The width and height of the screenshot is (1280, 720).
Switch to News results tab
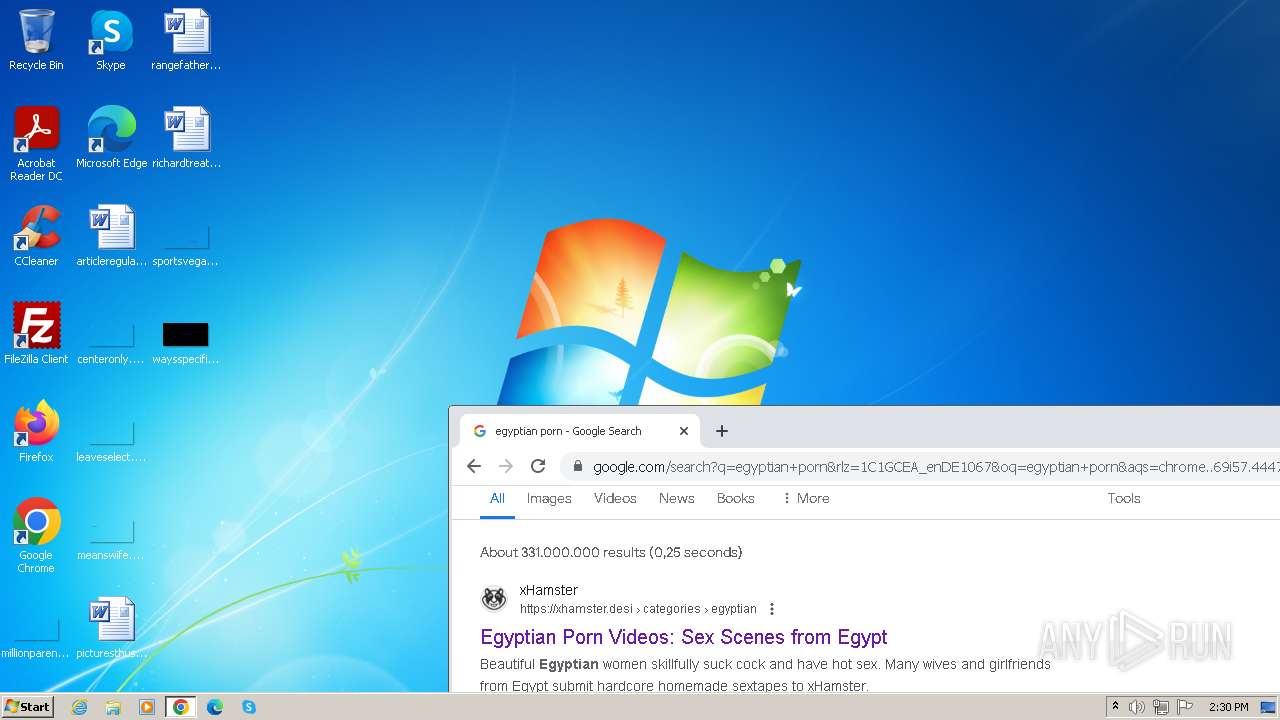(677, 499)
